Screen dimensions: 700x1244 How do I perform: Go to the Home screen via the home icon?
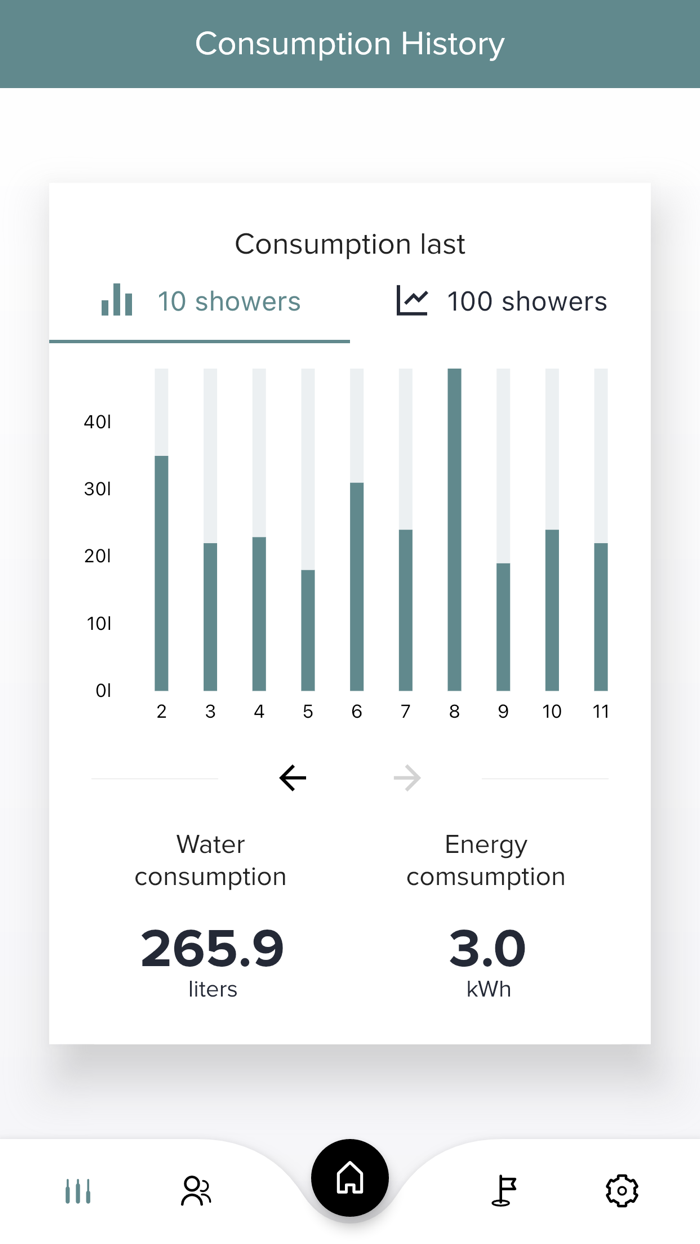tap(349, 1178)
